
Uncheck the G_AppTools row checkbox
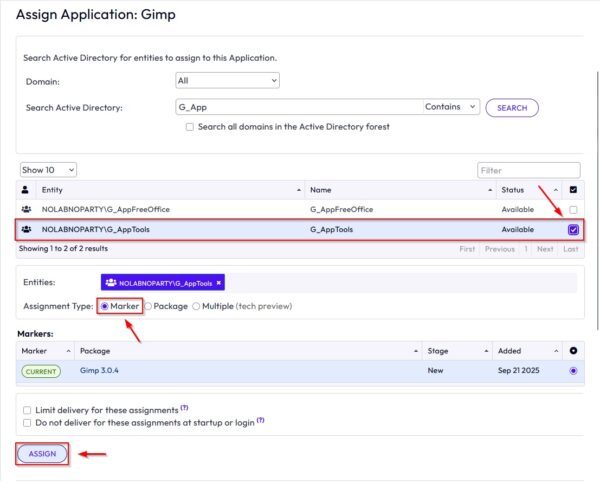coord(573,230)
